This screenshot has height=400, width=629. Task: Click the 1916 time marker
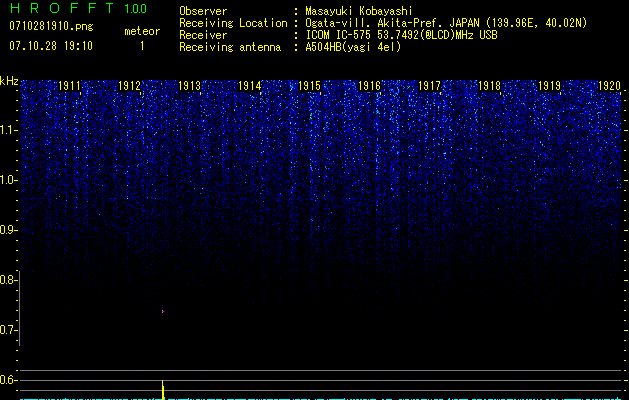(369, 86)
